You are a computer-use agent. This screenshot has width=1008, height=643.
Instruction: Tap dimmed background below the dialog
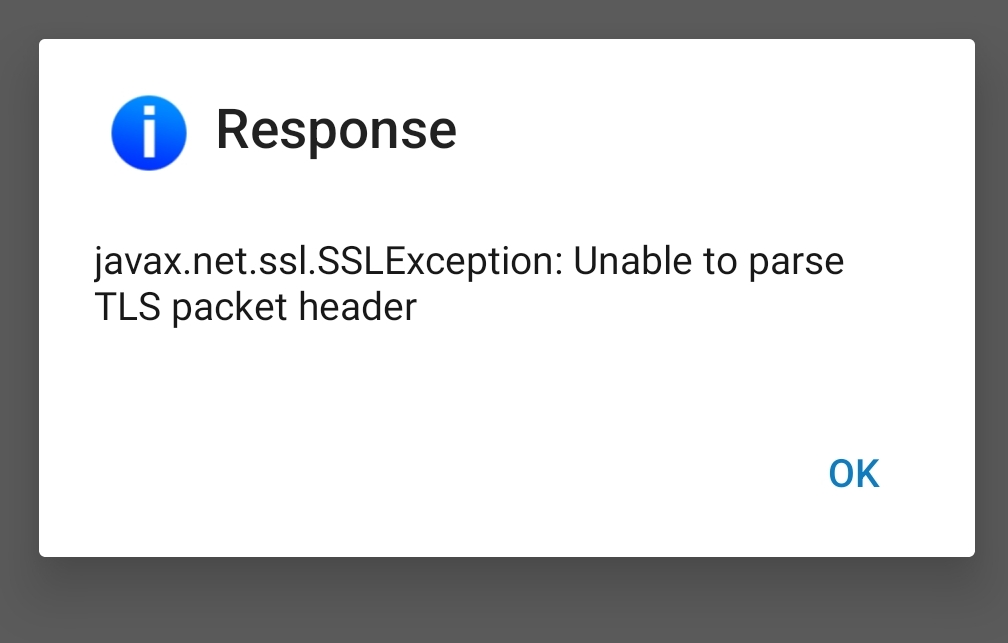(504, 600)
